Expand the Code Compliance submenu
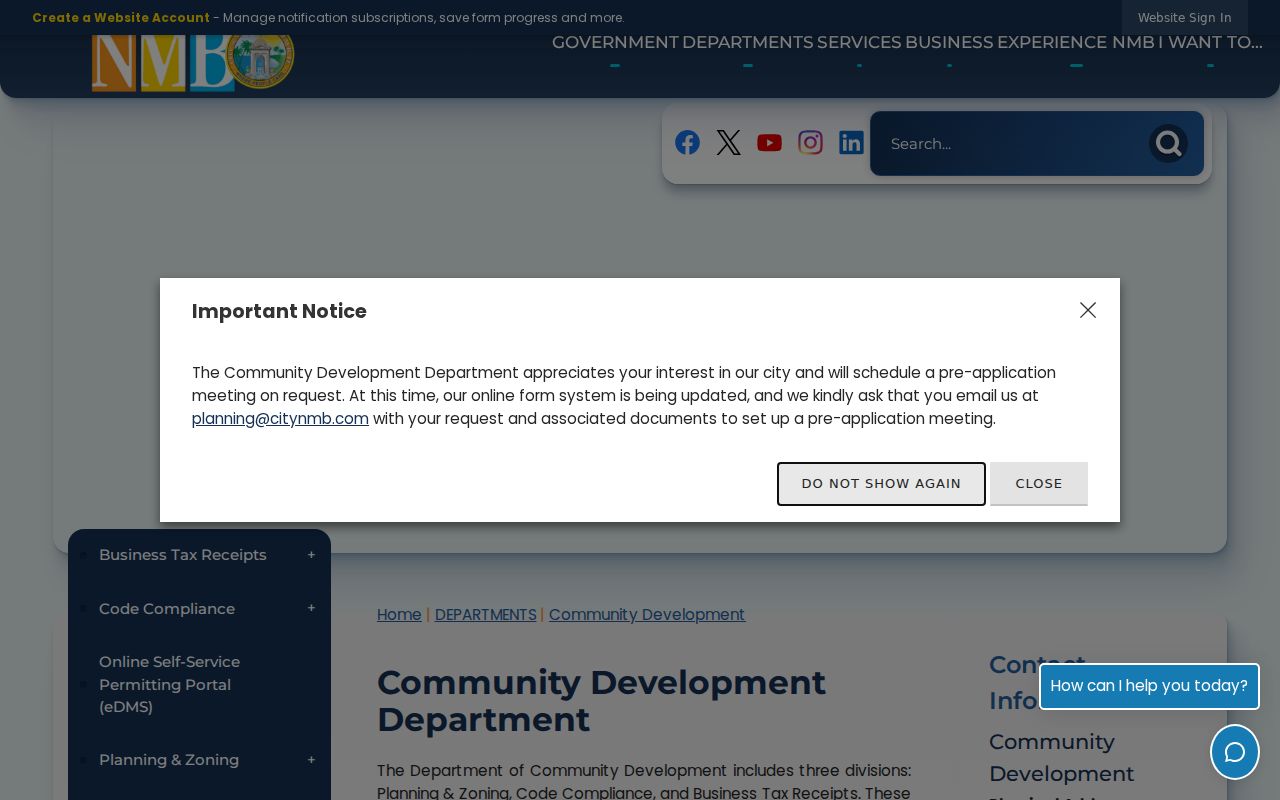 pyautogui.click(x=311, y=609)
